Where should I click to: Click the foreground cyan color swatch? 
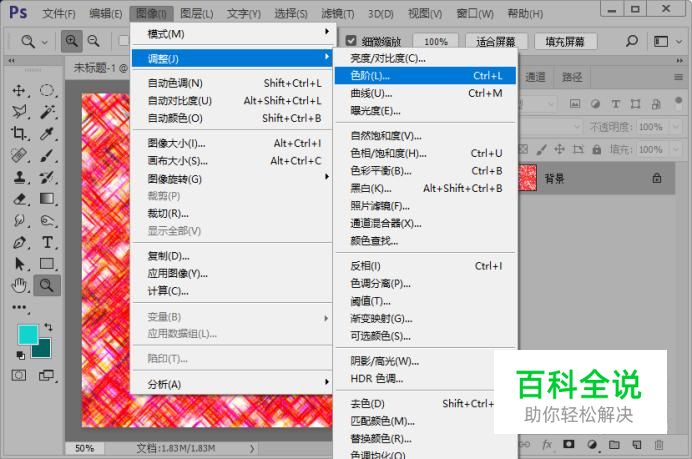[x=28, y=335]
